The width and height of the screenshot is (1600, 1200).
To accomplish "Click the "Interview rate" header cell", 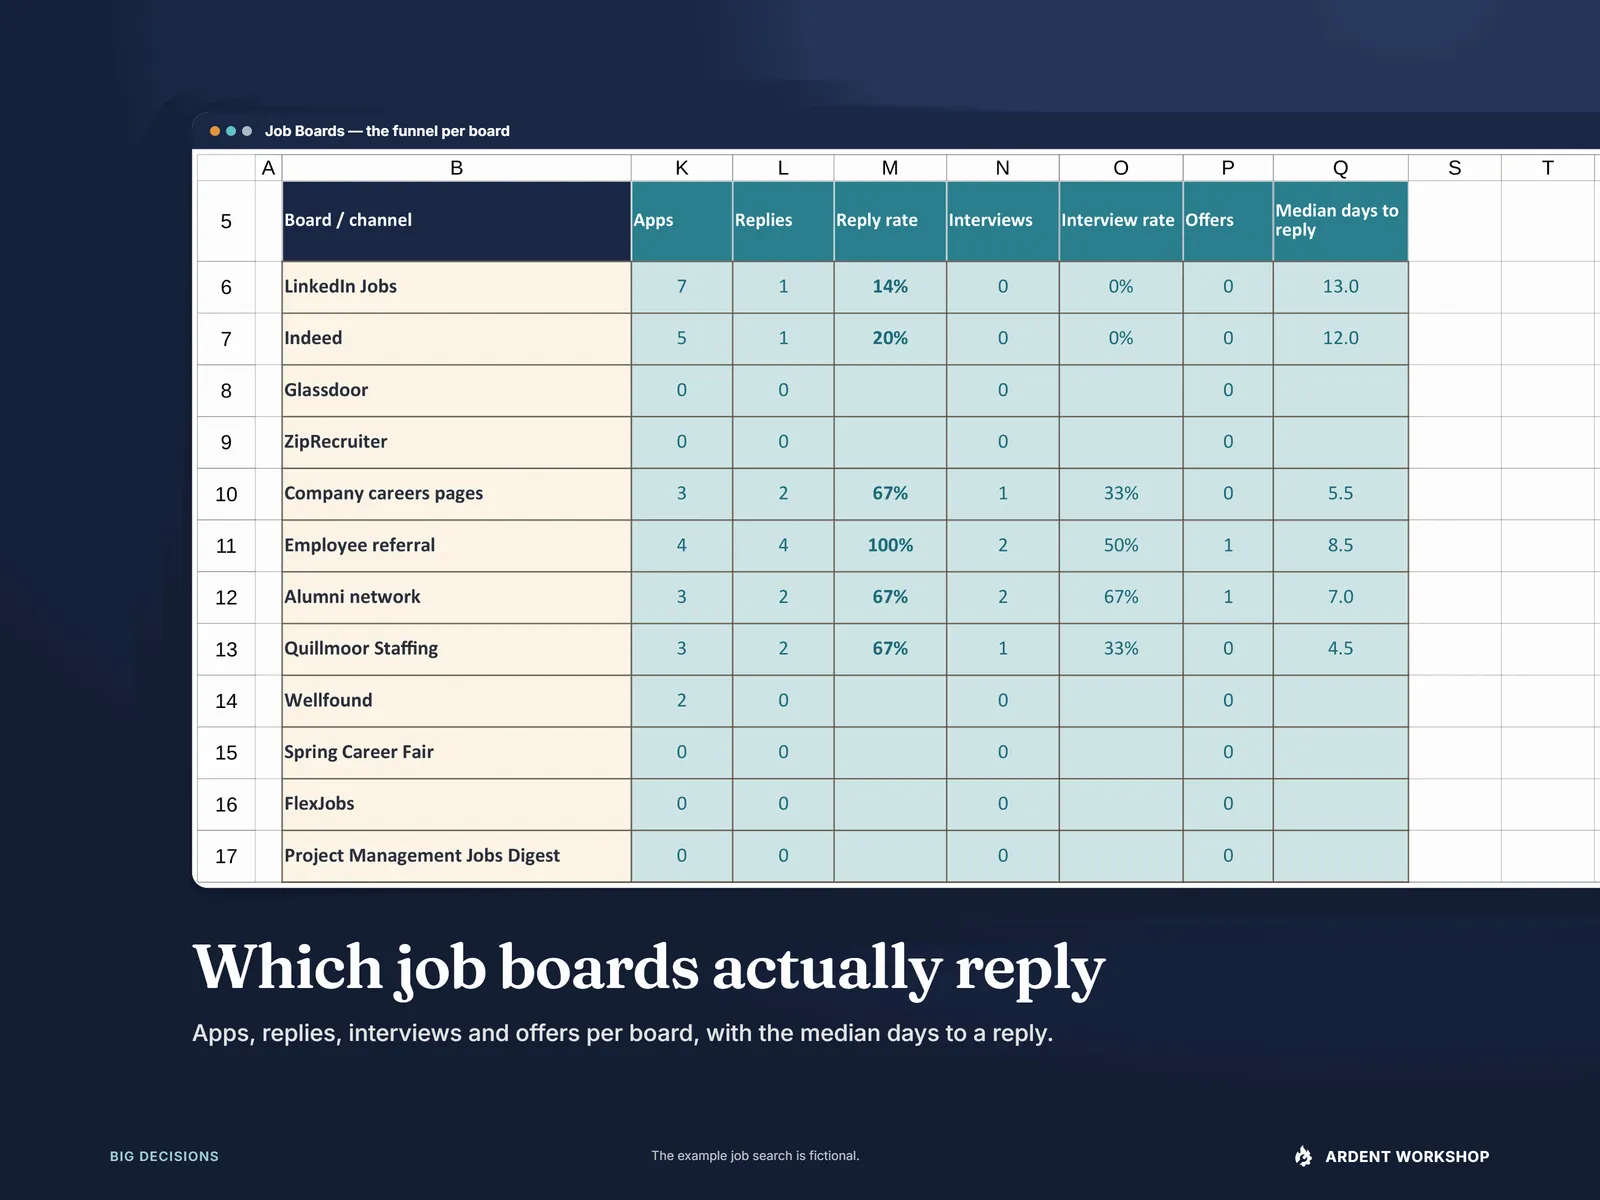I will pyautogui.click(x=1121, y=221).
